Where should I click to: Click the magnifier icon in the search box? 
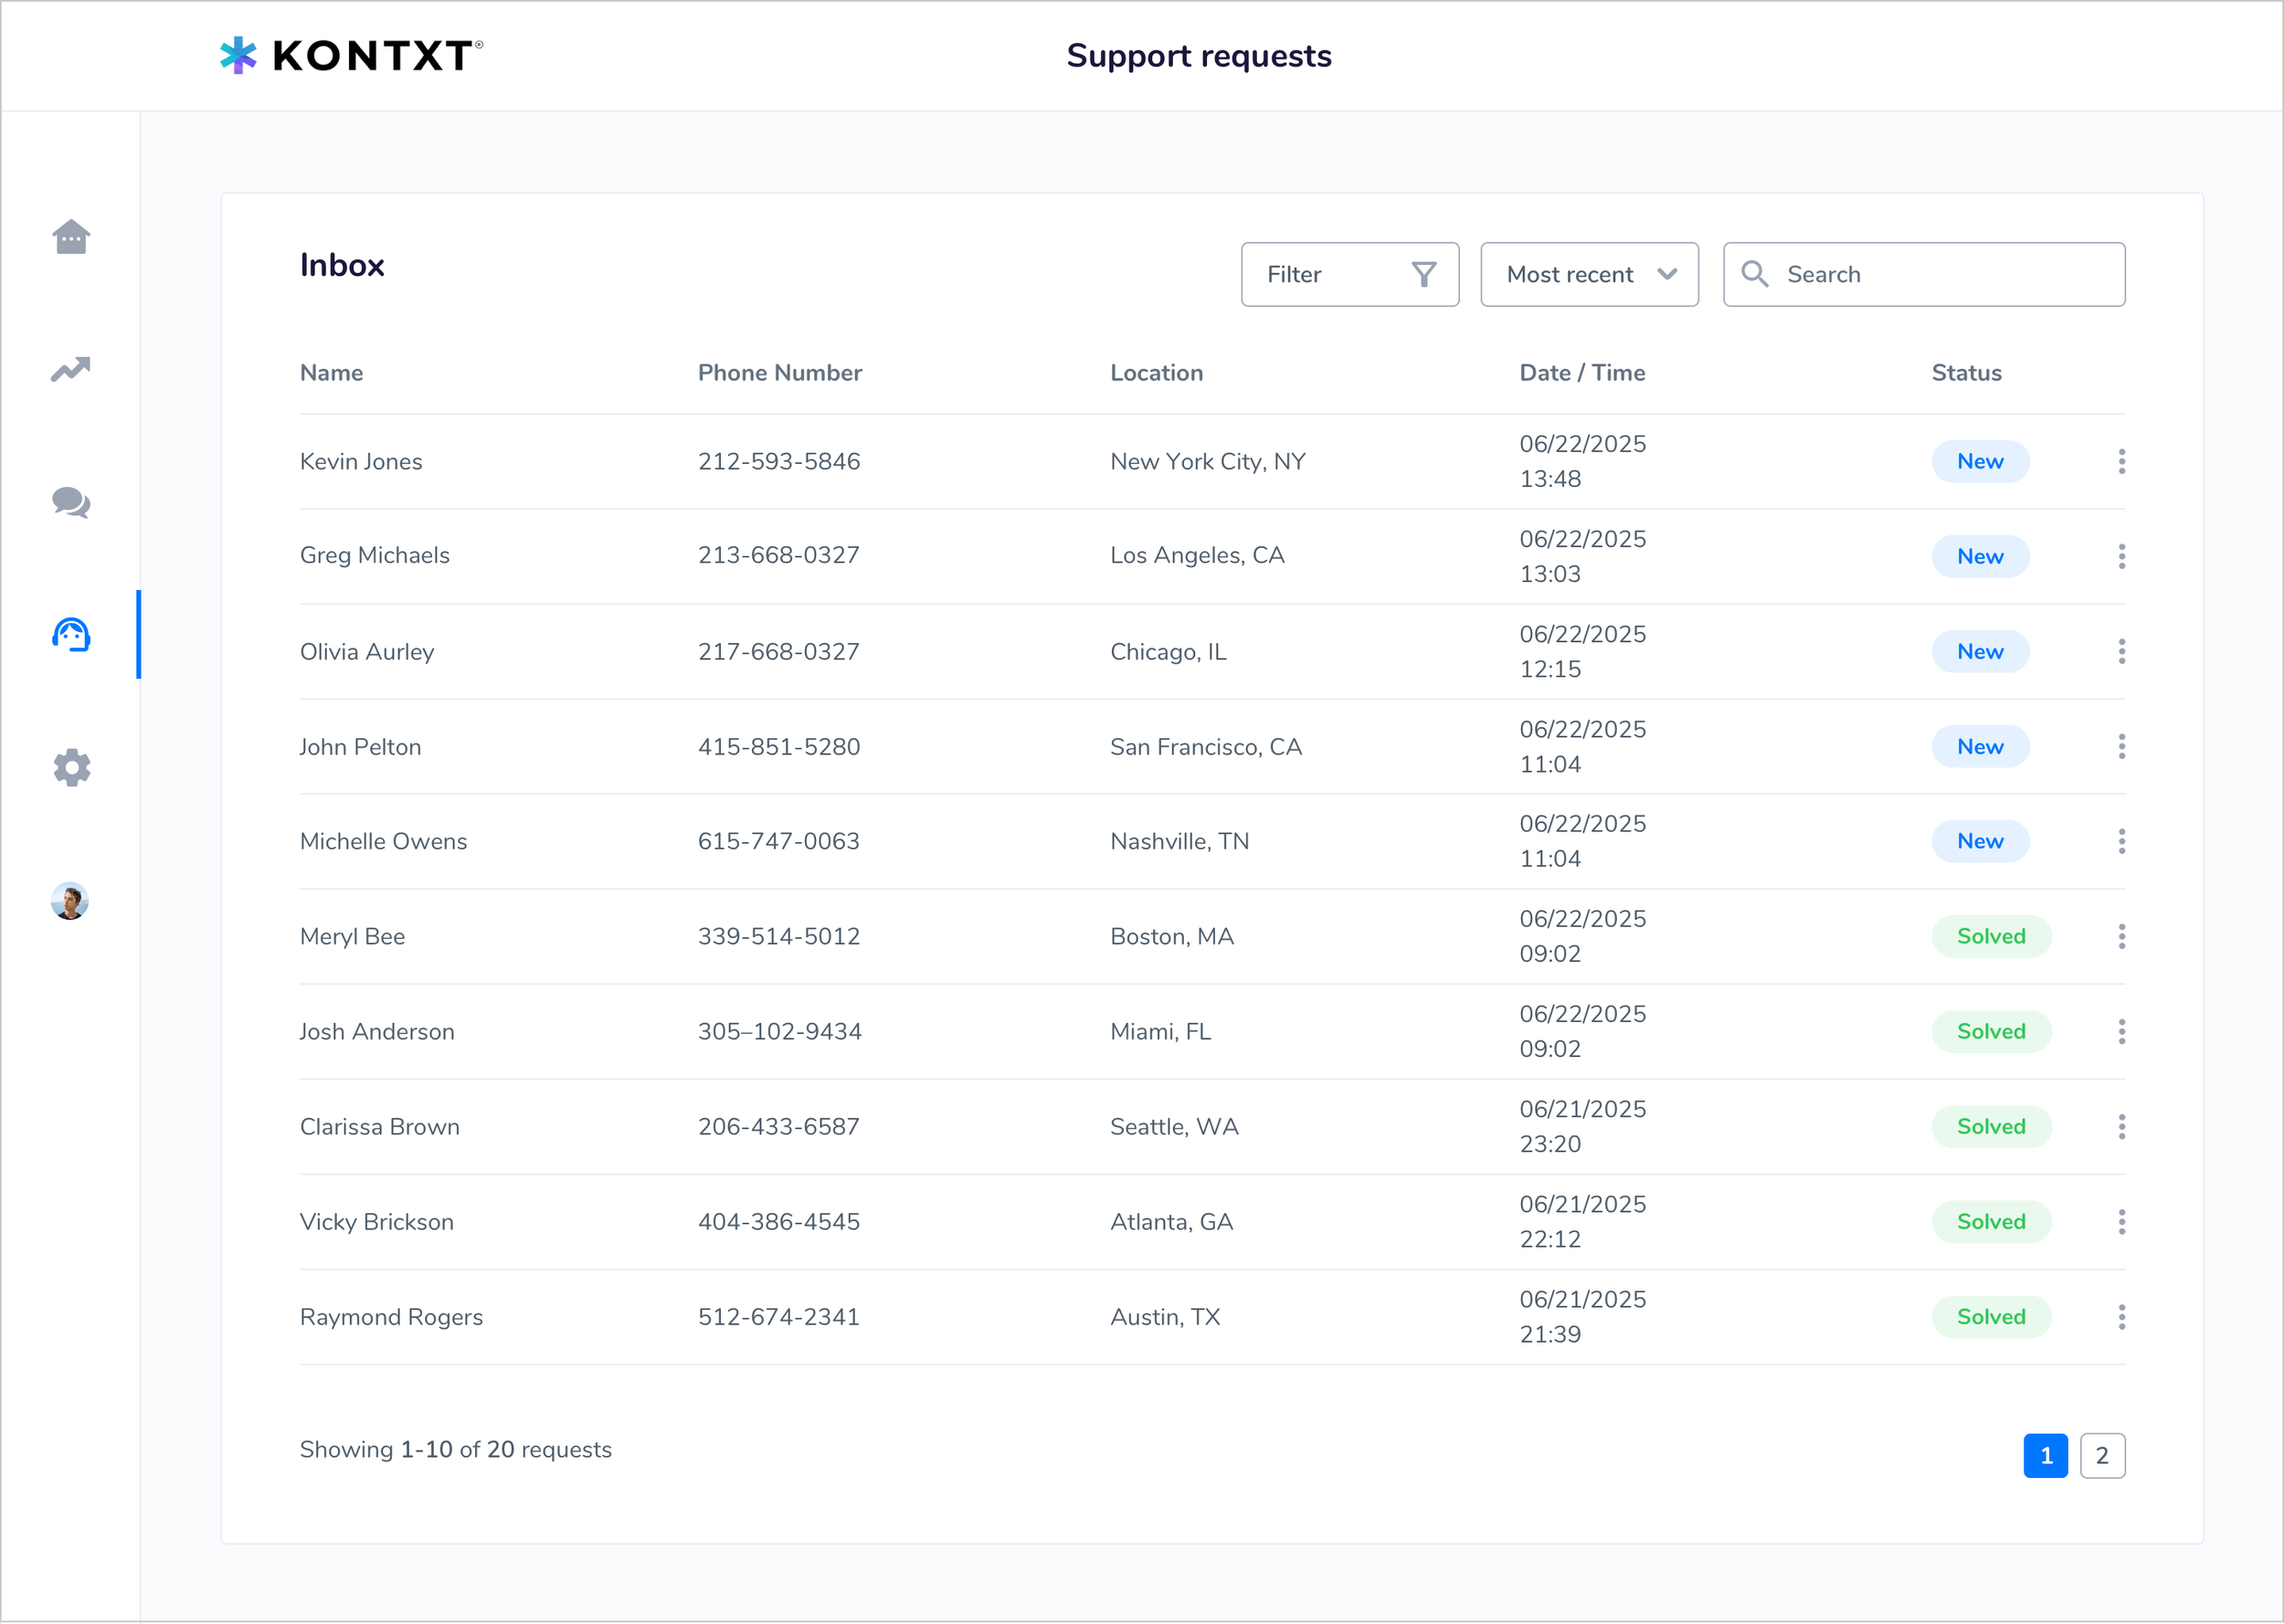1755,274
